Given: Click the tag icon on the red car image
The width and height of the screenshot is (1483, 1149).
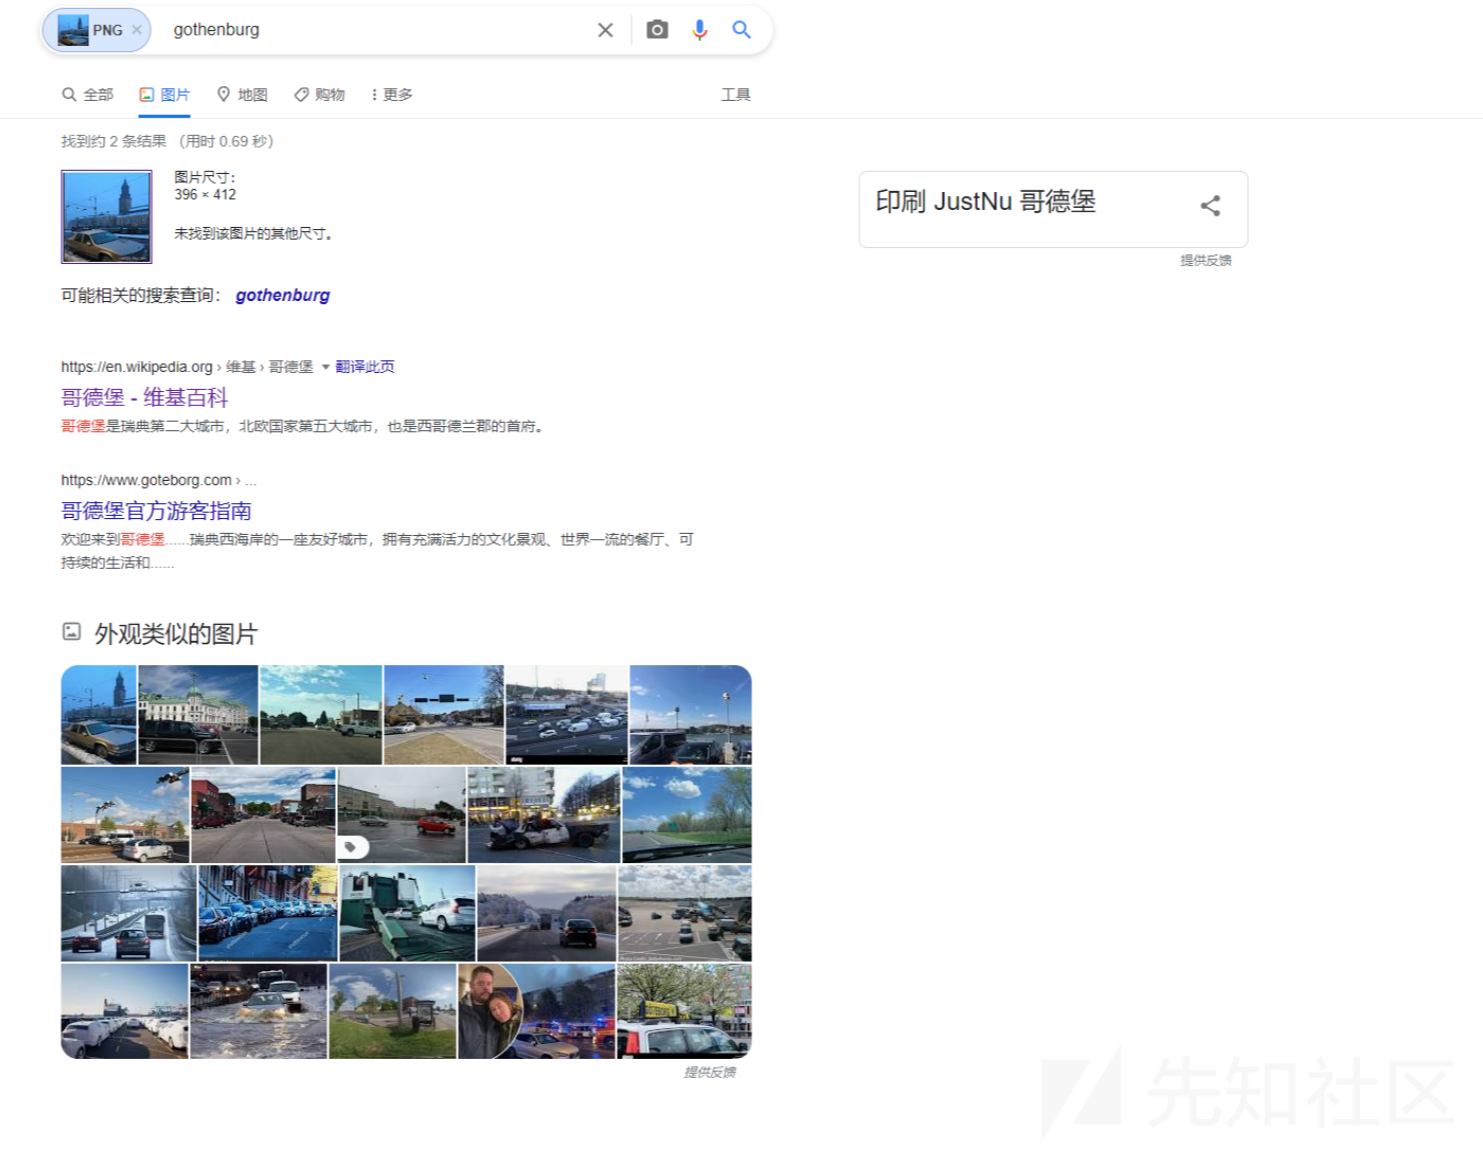Looking at the screenshot, I should pos(350,848).
